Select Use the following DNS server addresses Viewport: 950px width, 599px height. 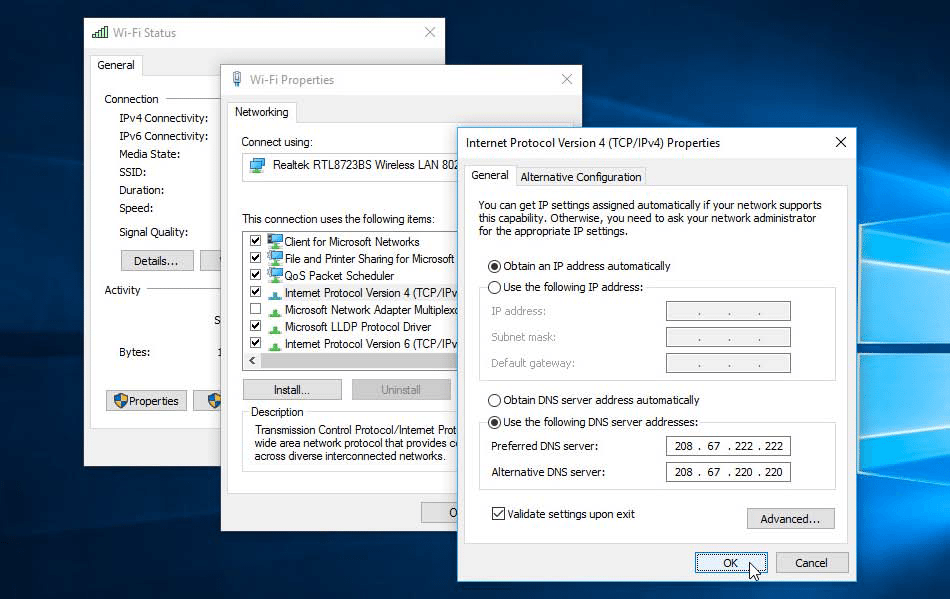(x=494, y=422)
